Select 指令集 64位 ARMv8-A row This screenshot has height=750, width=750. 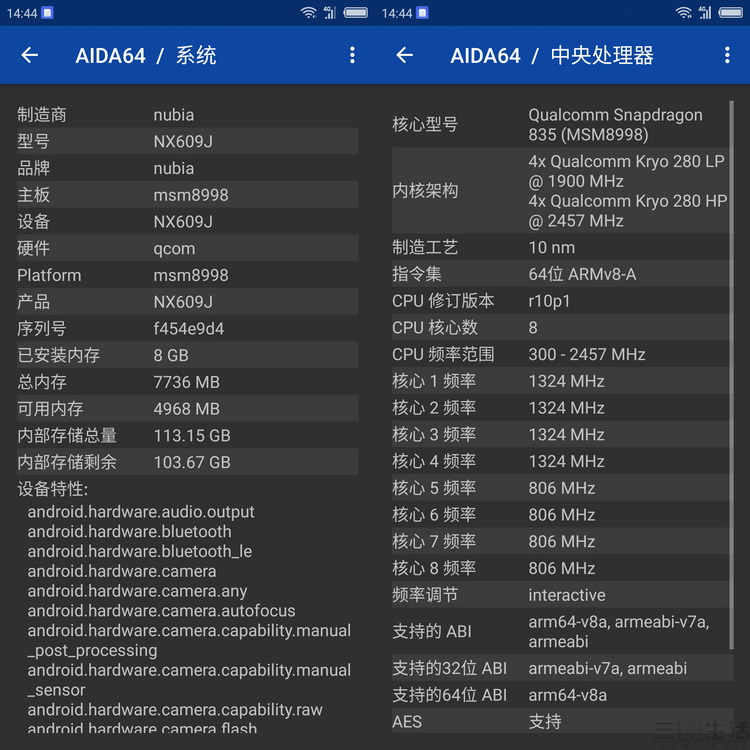tap(562, 274)
